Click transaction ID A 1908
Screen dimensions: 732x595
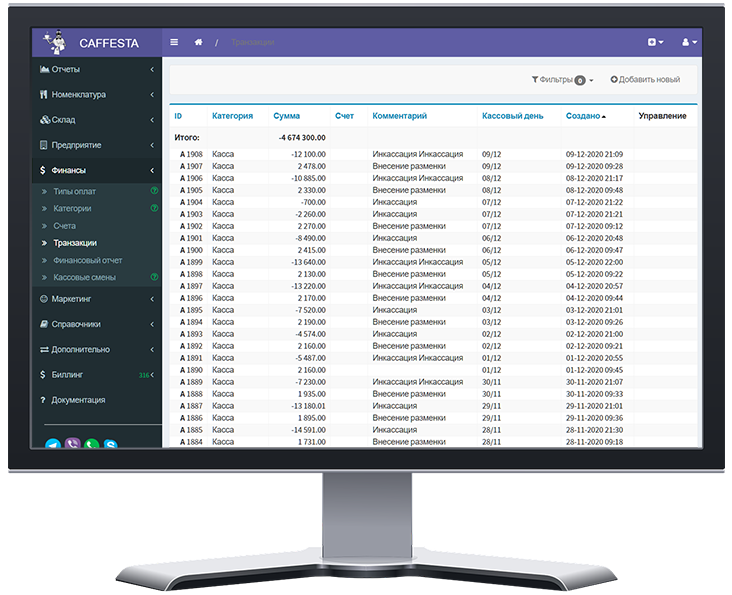[191, 154]
